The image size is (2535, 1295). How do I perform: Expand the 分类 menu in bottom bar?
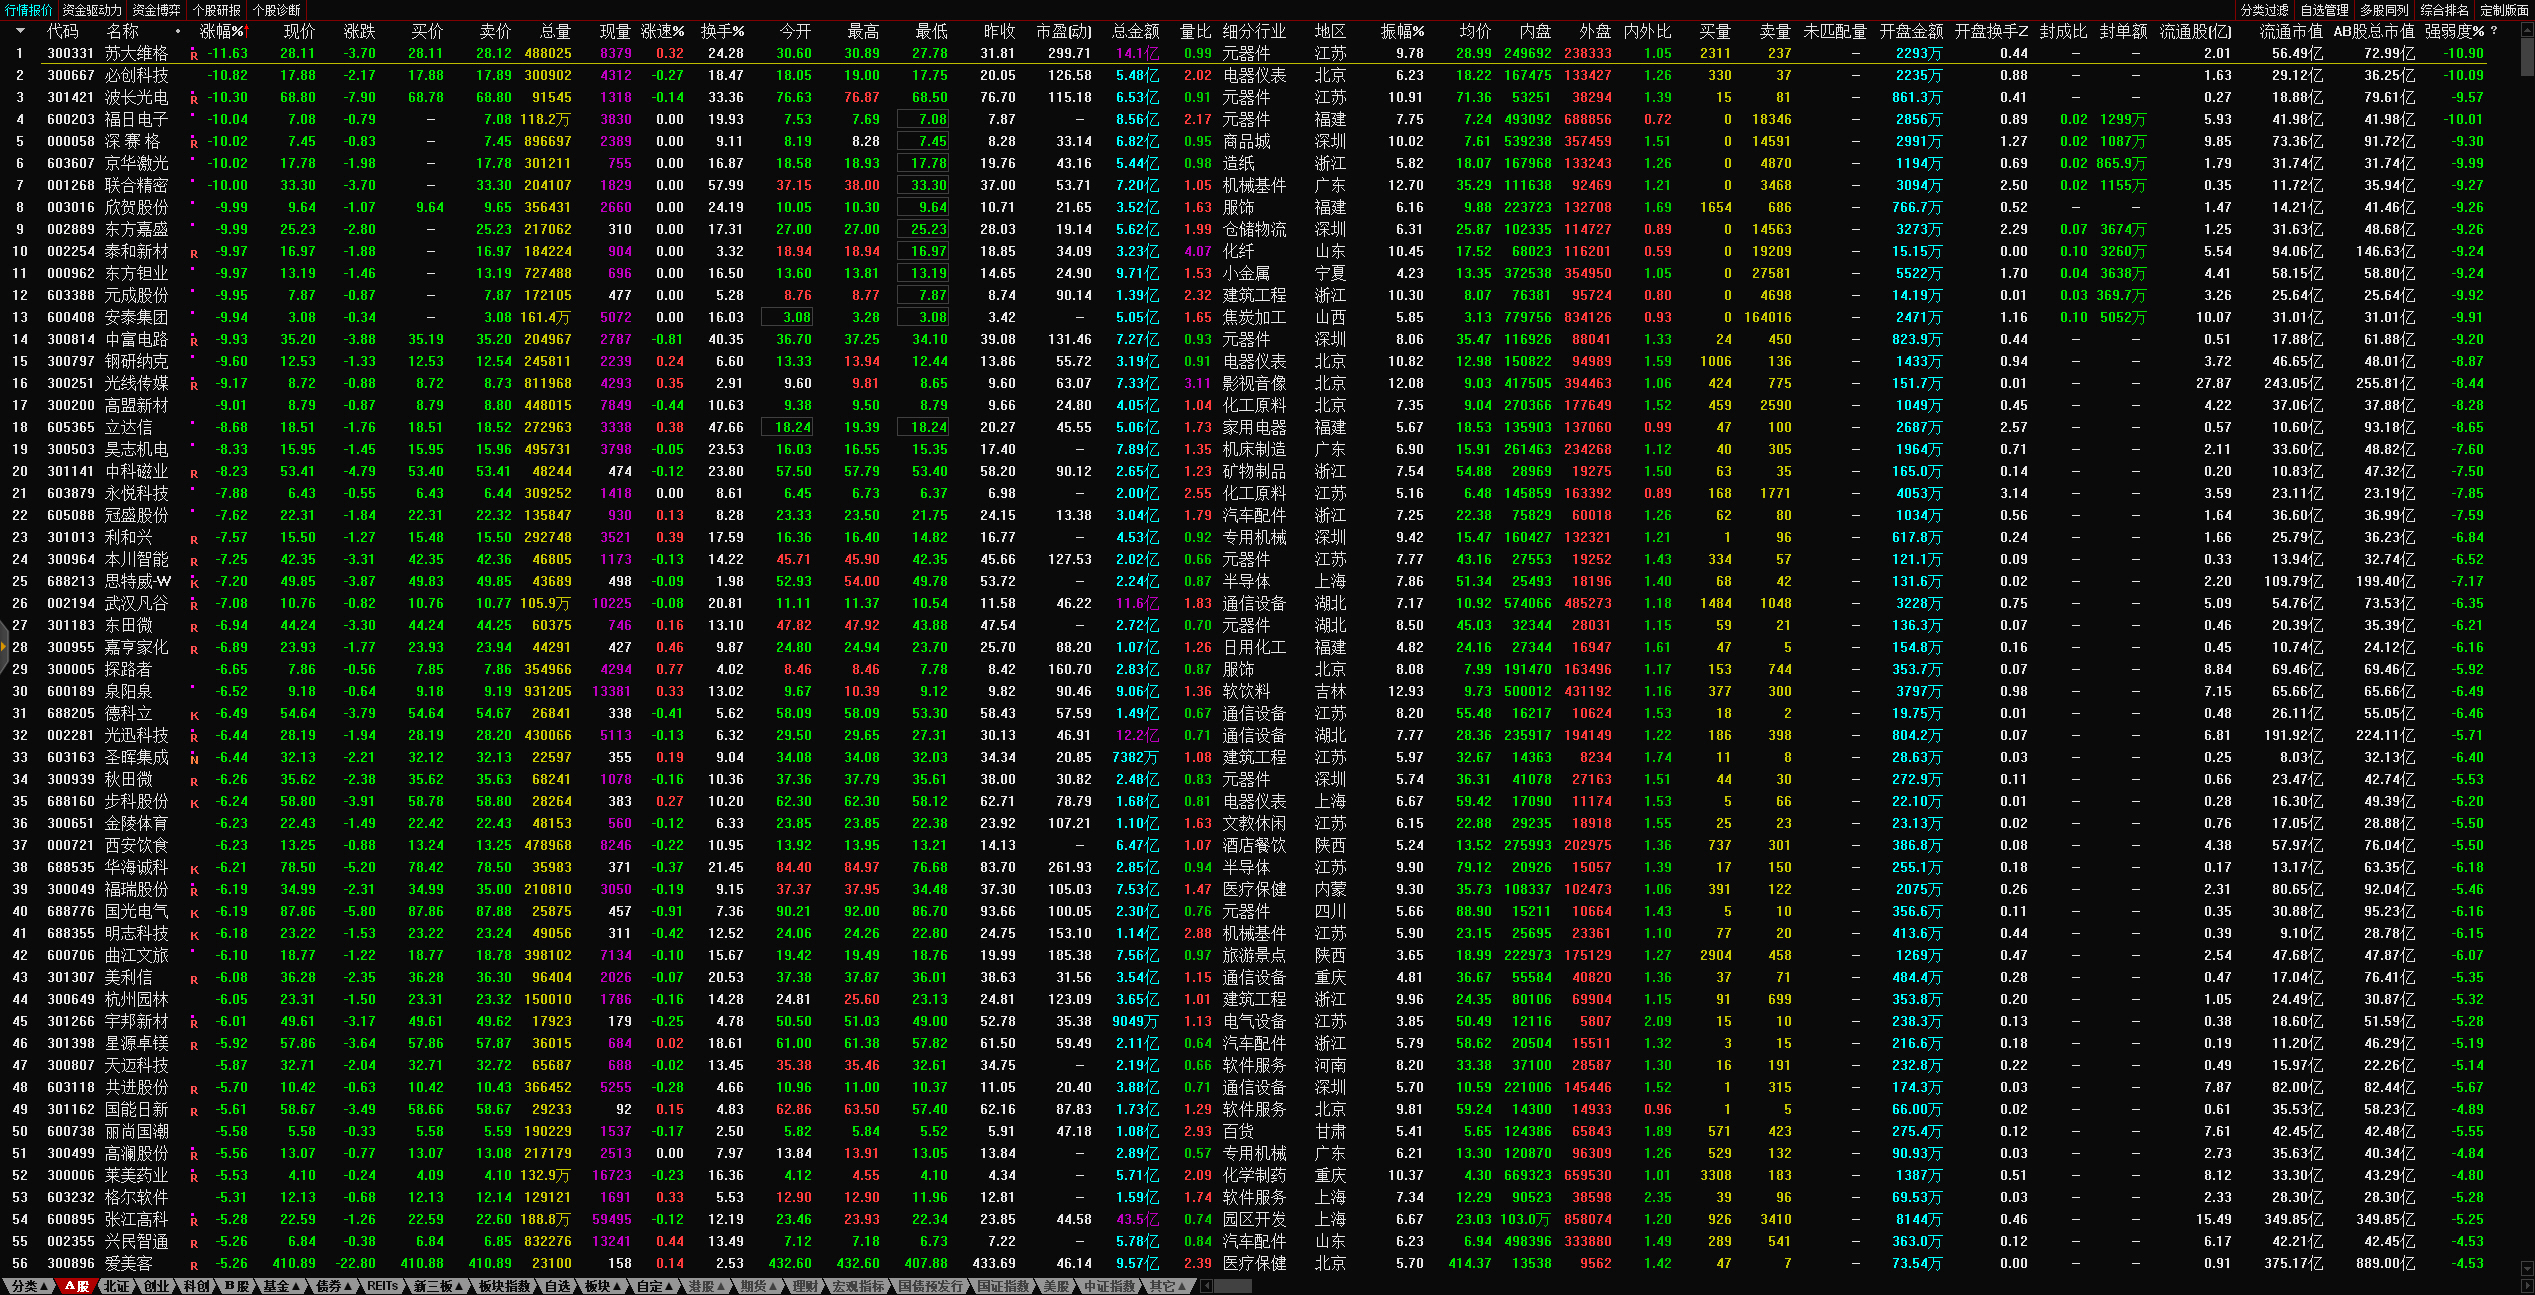pyautogui.click(x=30, y=1286)
